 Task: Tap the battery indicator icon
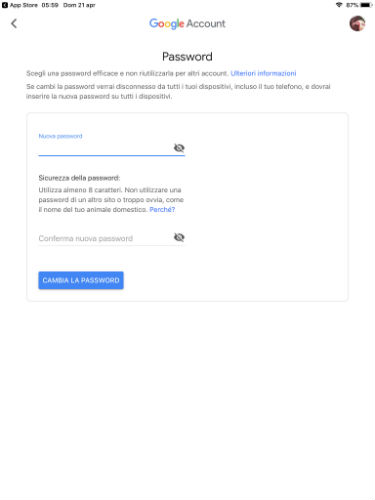(x=366, y=5)
